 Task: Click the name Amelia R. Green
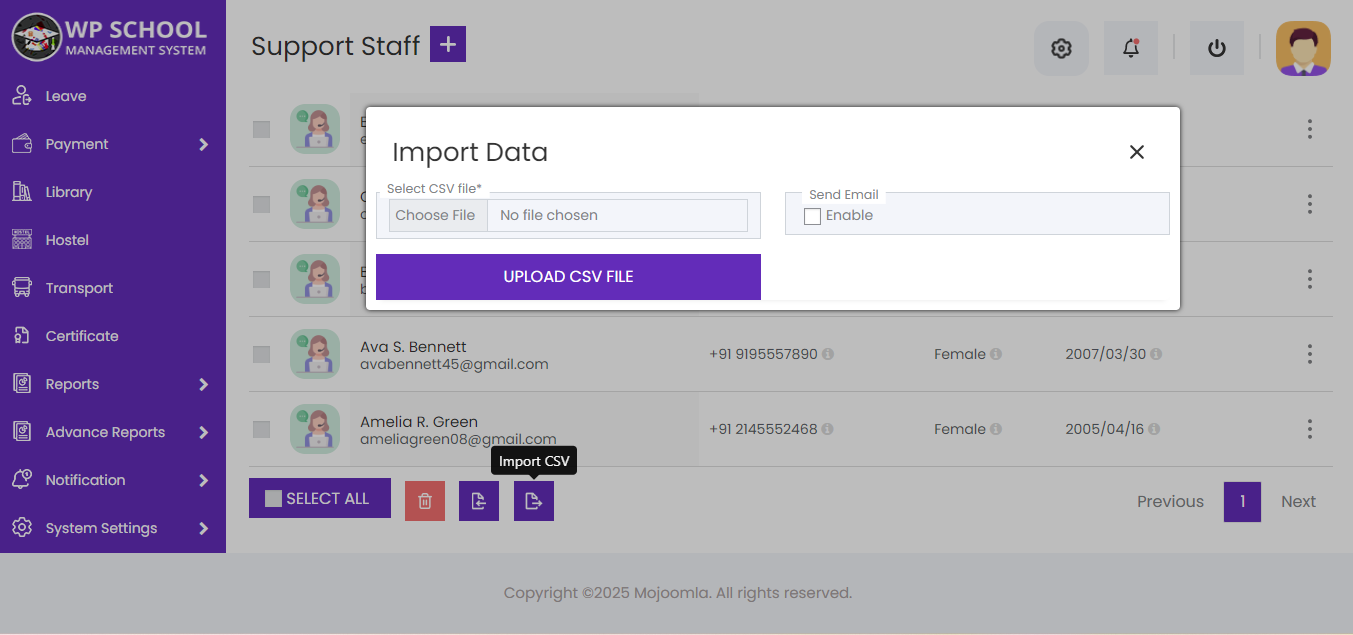pyautogui.click(x=419, y=422)
